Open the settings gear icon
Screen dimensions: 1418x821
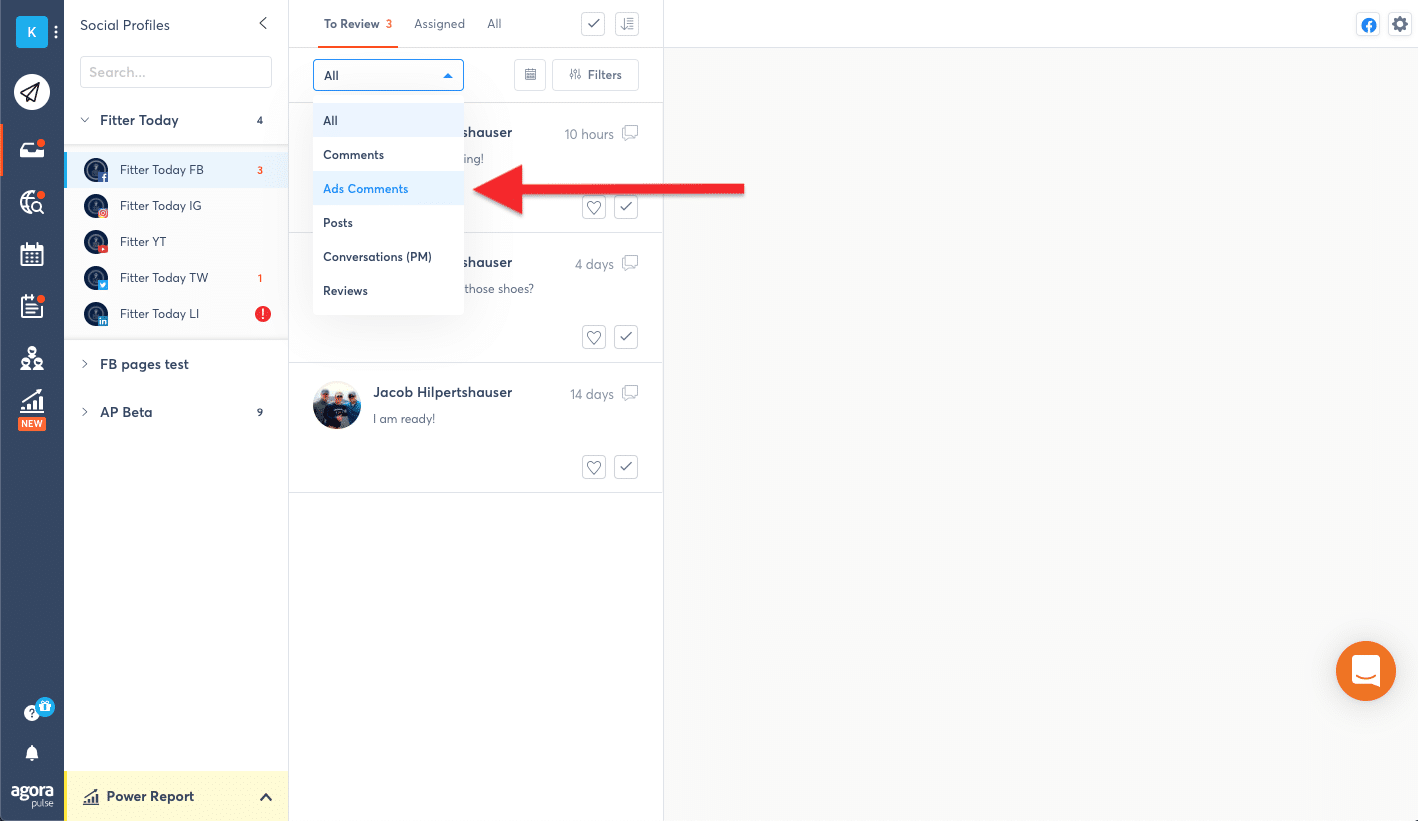[1400, 25]
